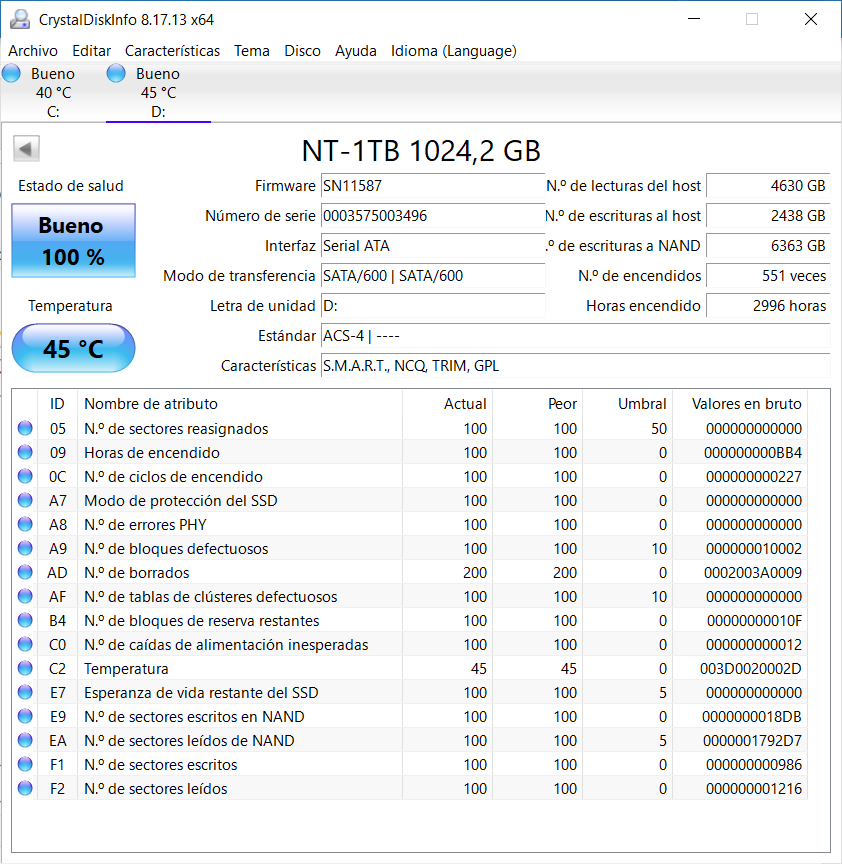Click the Bueno 100 % health status button
The height and width of the screenshot is (864, 842).
(72, 241)
